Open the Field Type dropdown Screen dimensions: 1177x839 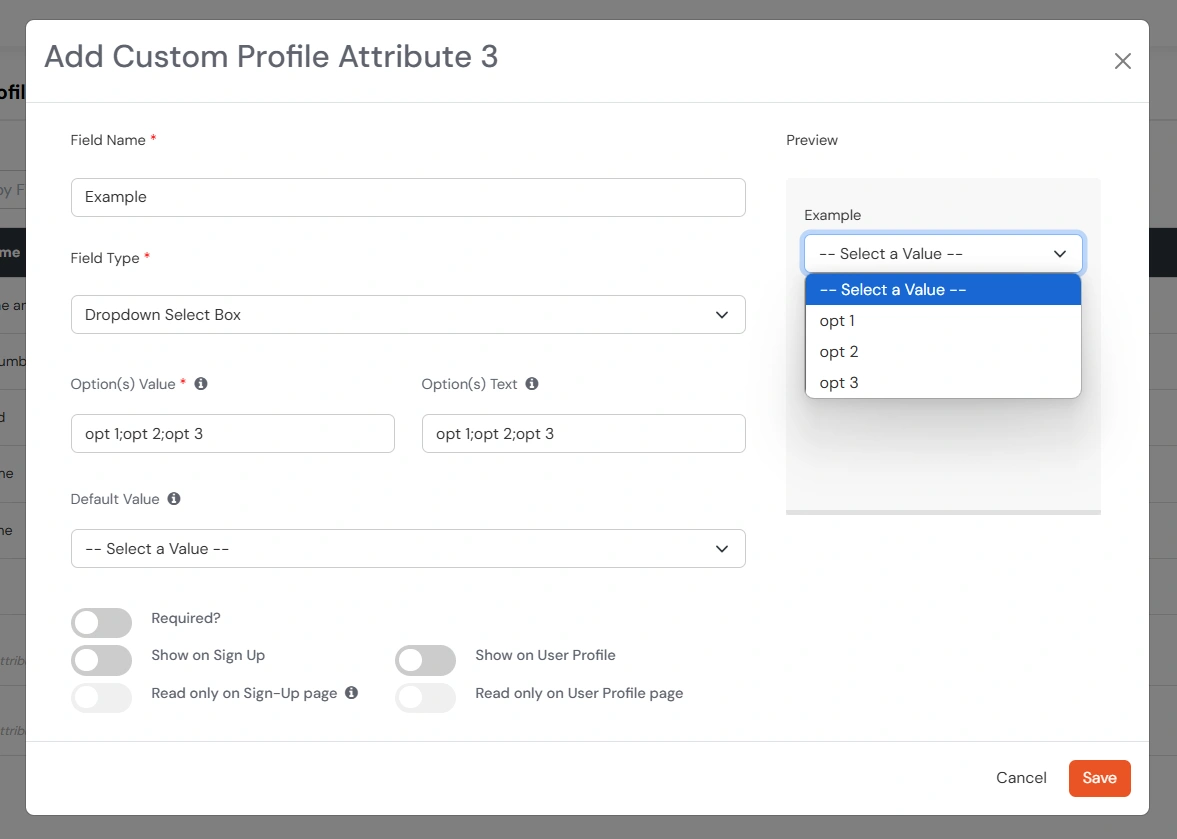coord(408,314)
